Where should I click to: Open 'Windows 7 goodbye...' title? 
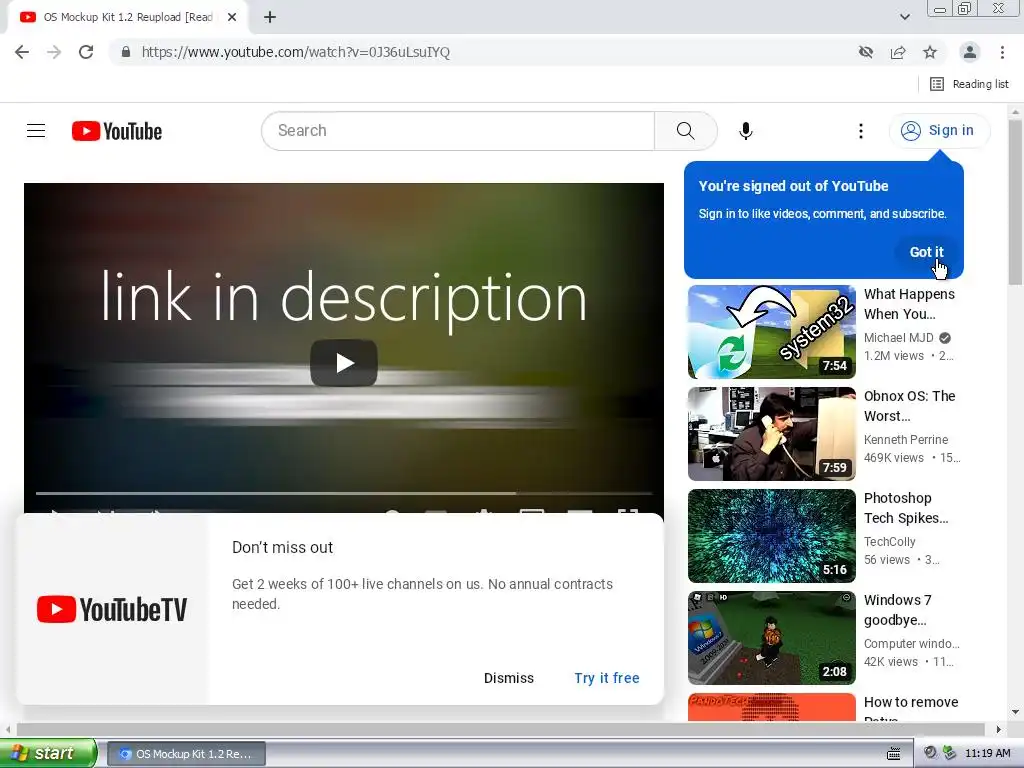[898, 610]
